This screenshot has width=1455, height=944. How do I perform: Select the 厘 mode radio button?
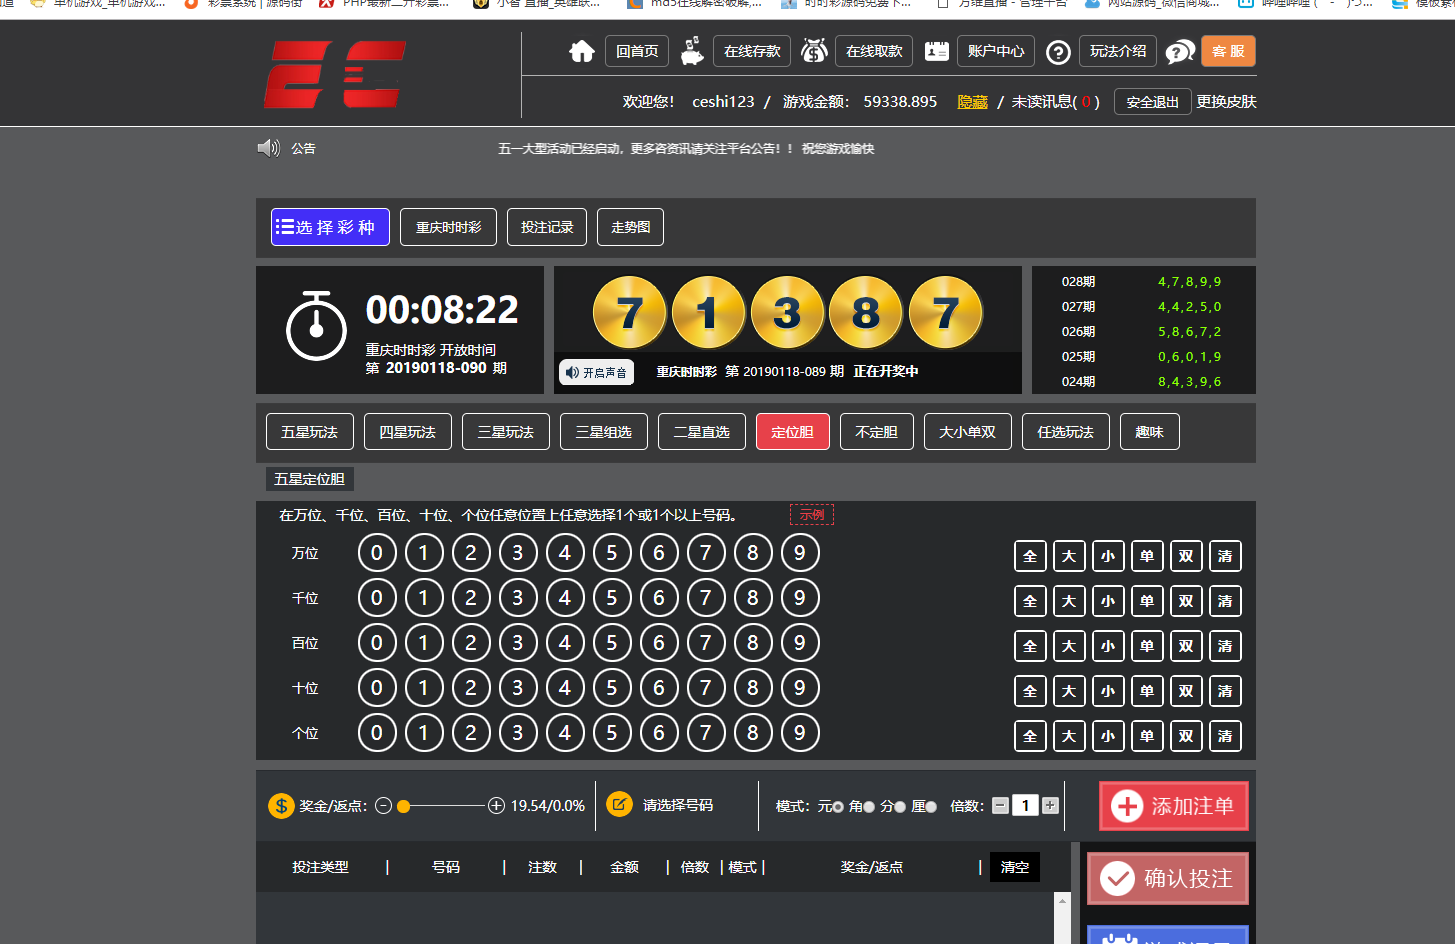point(931,807)
